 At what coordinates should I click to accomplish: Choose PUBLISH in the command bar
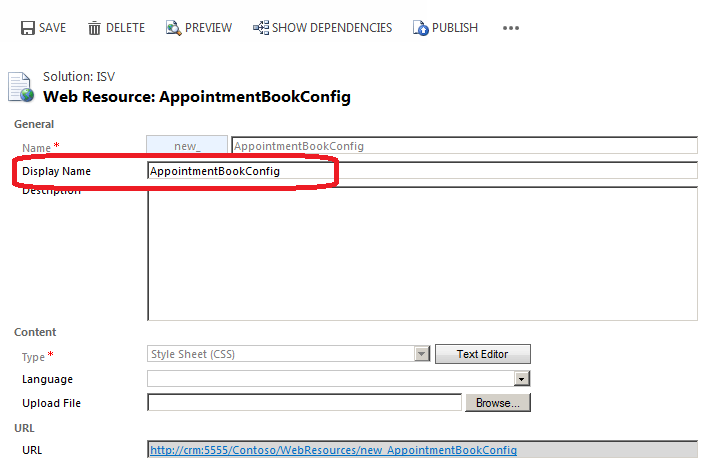(x=455, y=28)
